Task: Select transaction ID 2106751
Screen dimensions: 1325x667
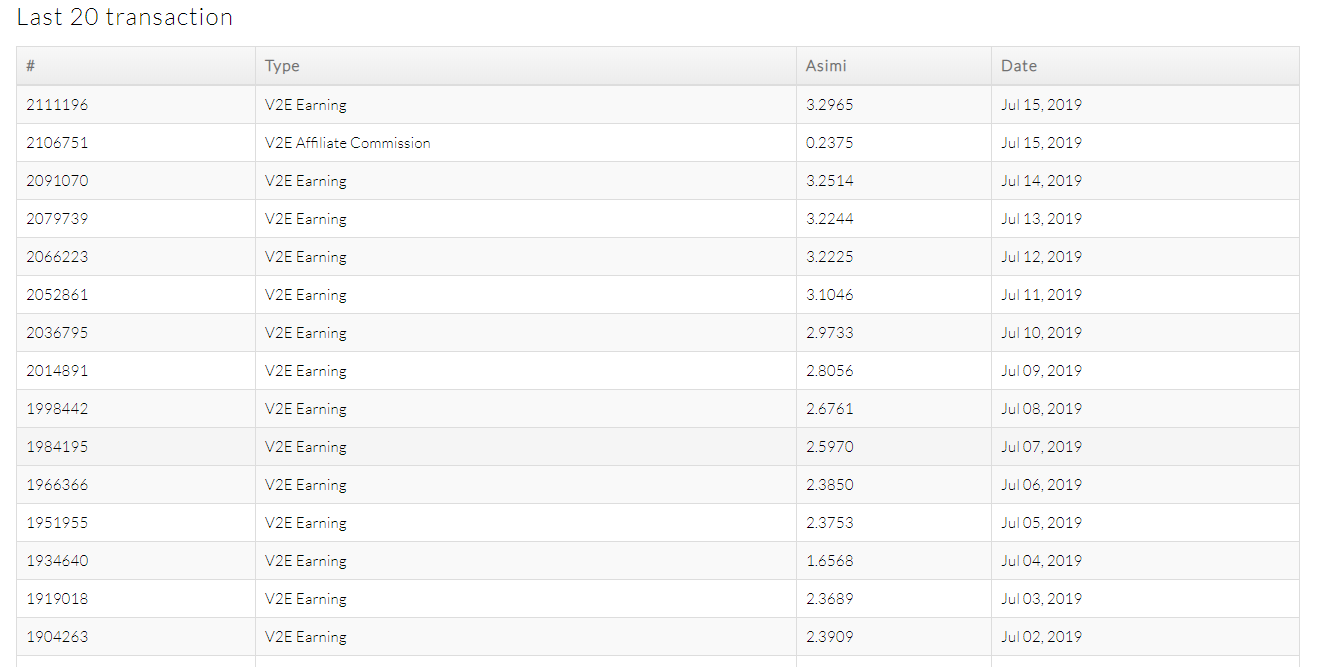Action: pyautogui.click(x=57, y=143)
